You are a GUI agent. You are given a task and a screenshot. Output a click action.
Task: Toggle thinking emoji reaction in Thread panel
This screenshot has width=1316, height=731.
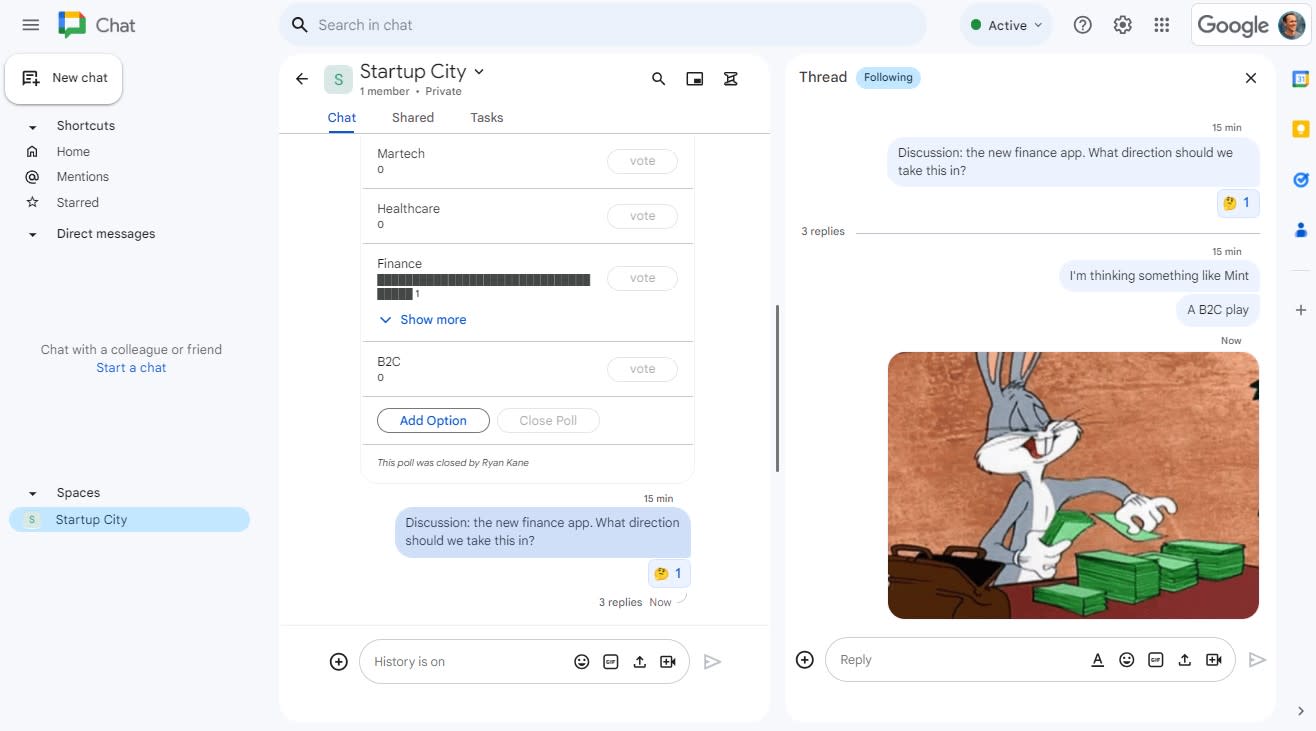pyautogui.click(x=1237, y=203)
